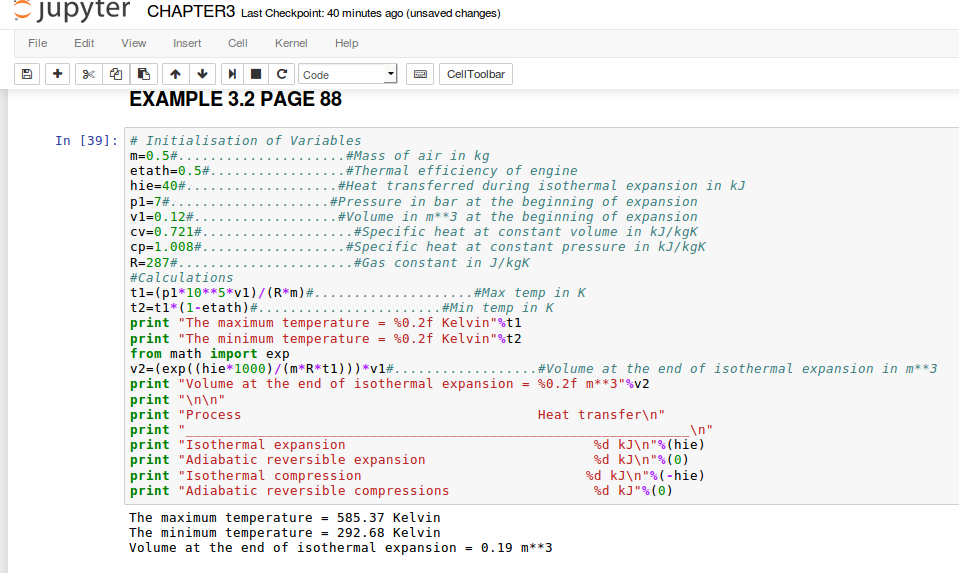Screen dimensions: 959x573
Task: Move the selected cell down
Action: click(x=203, y=75)
